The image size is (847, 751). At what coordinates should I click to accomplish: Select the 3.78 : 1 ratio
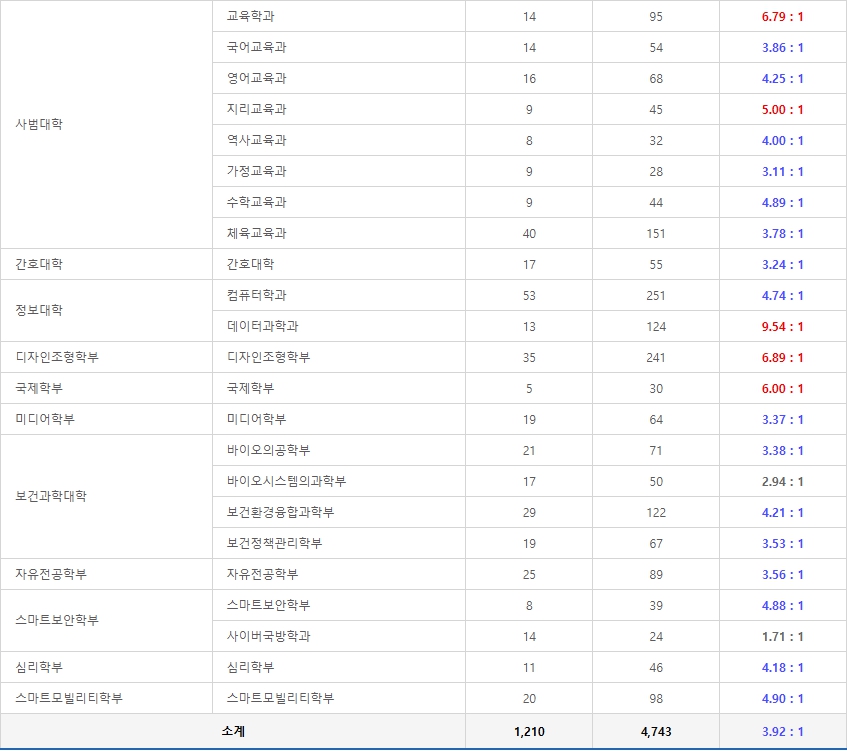coord(782,233)
